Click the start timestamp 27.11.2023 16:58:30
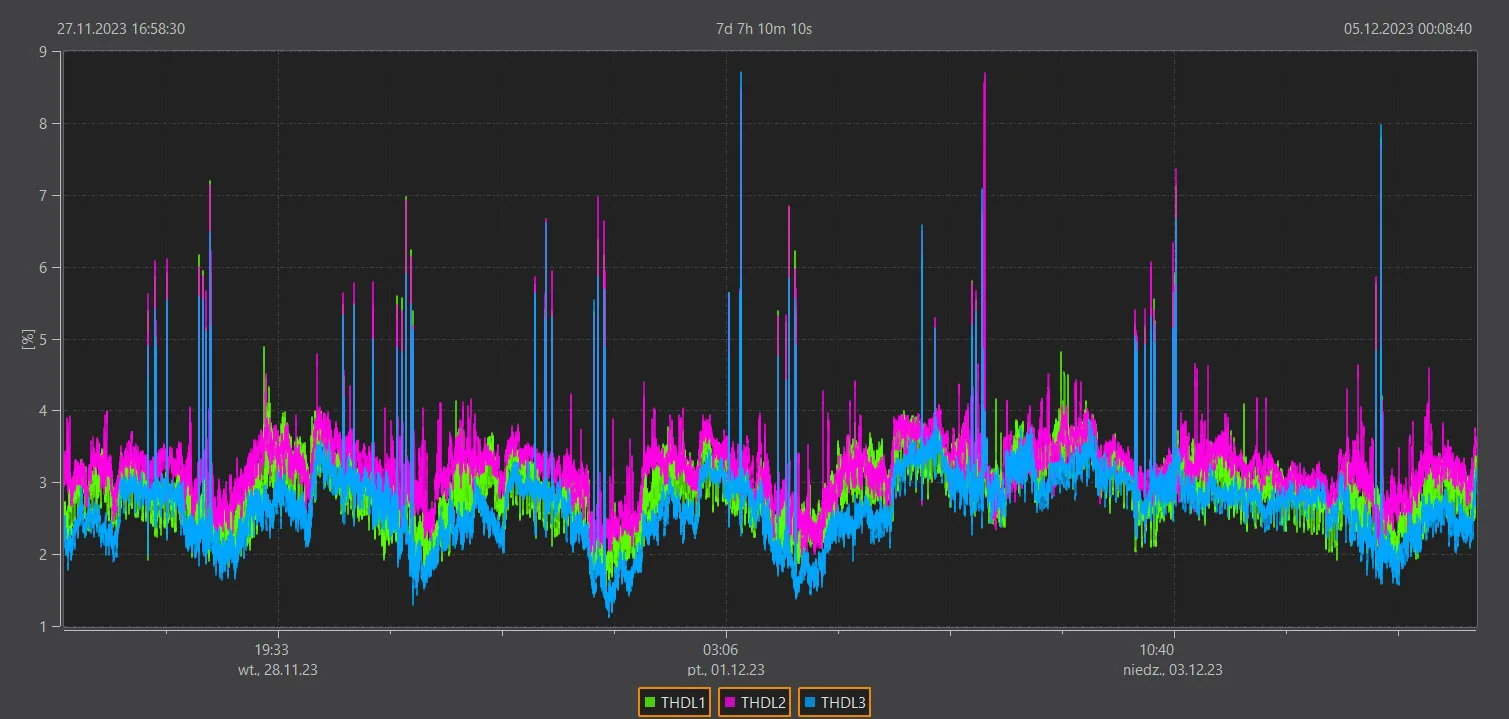The width and height of the screenshot is (1509, 719). pyautogui.click(x=121, y=29)
